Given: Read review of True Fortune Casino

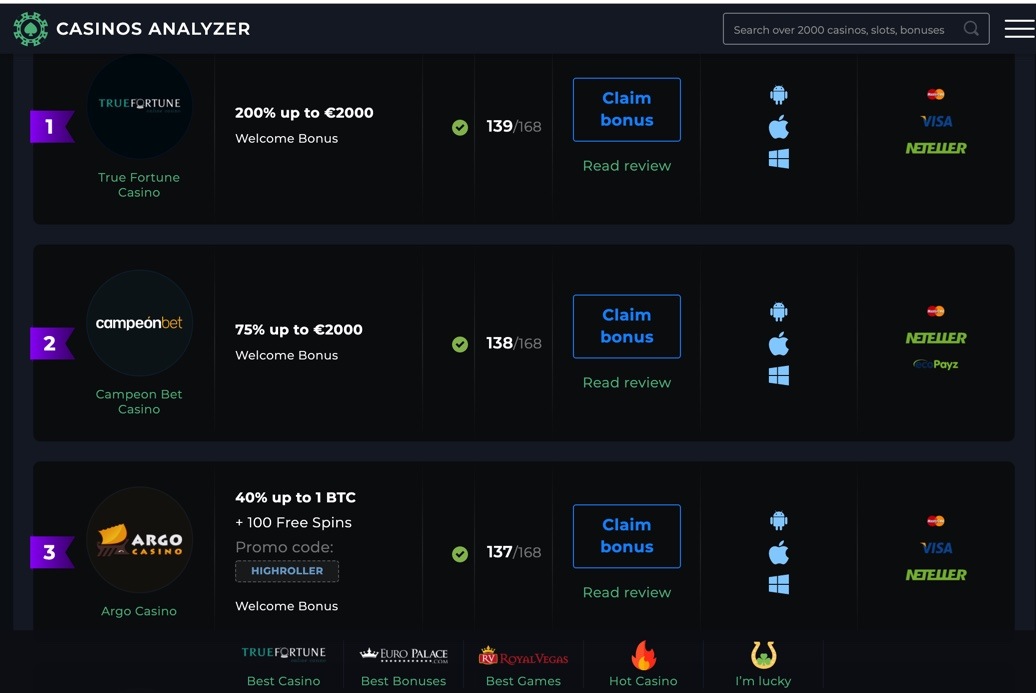Looking at the screenshot, I should click(626, 166).
